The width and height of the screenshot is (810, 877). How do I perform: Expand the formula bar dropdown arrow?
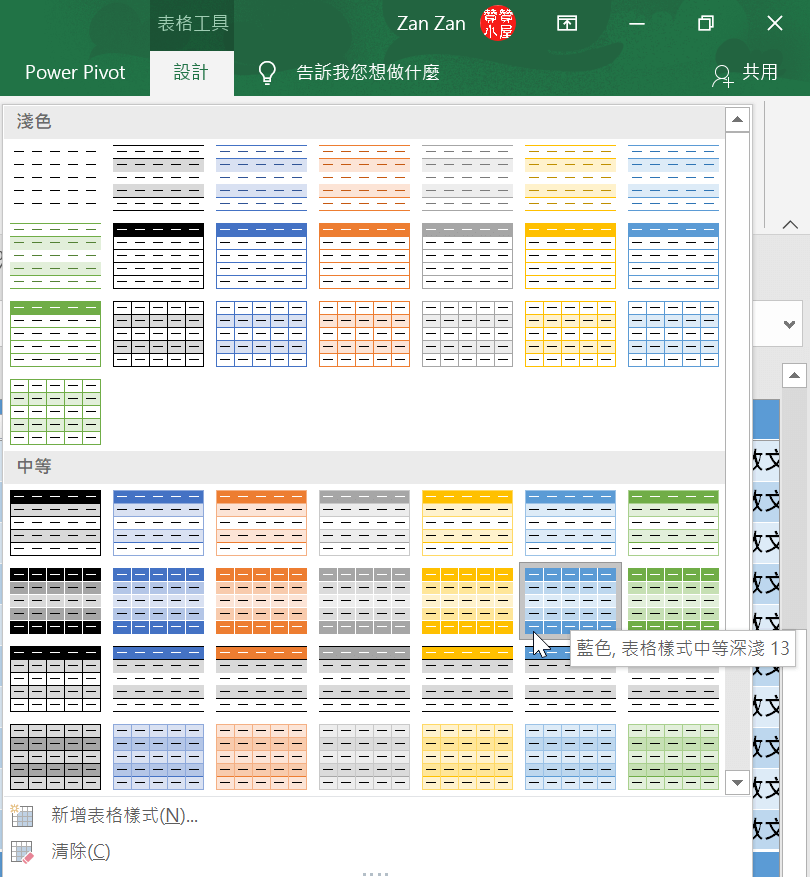(x=789, y=324)
